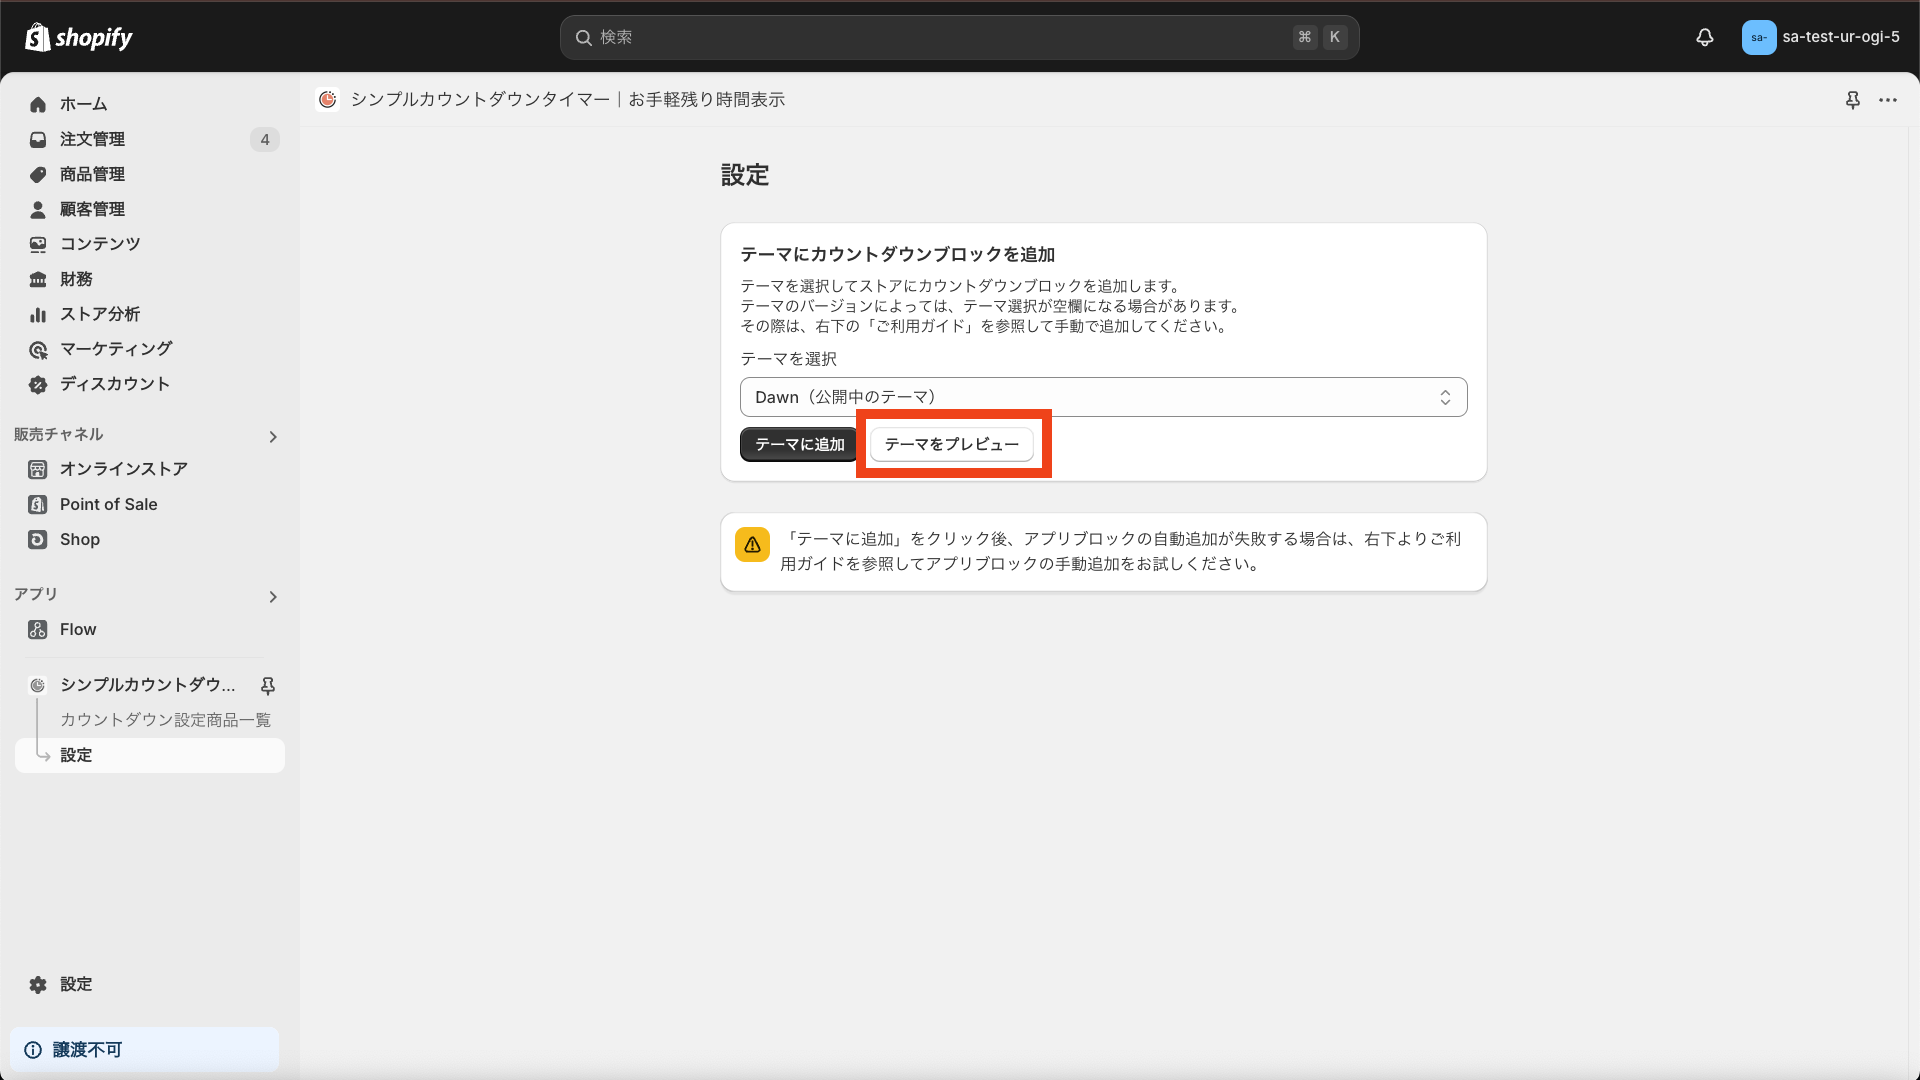The height and width of the screenshot is (1080, 1920).
Task: Open the Flow app
Action: tap(78, 629)
